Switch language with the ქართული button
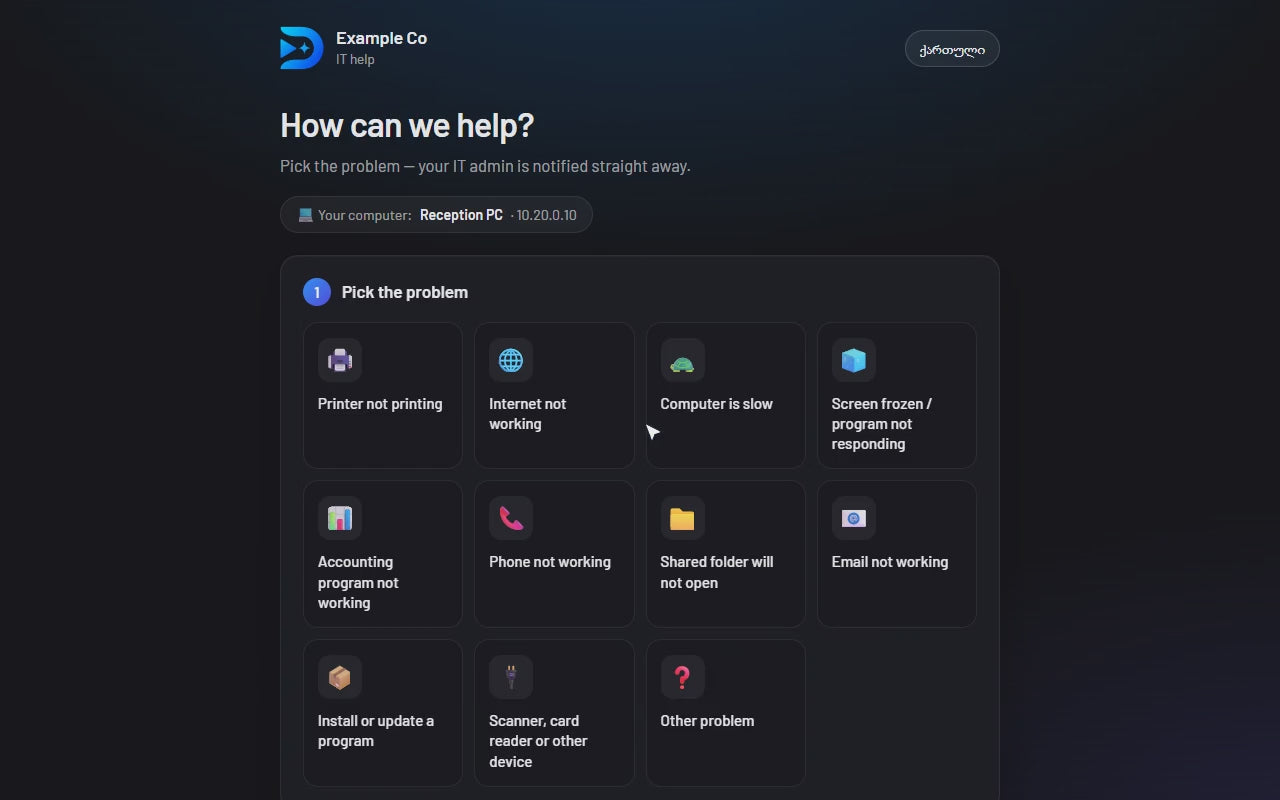This screenshot has width=1280, height=800. coord(952,49)
